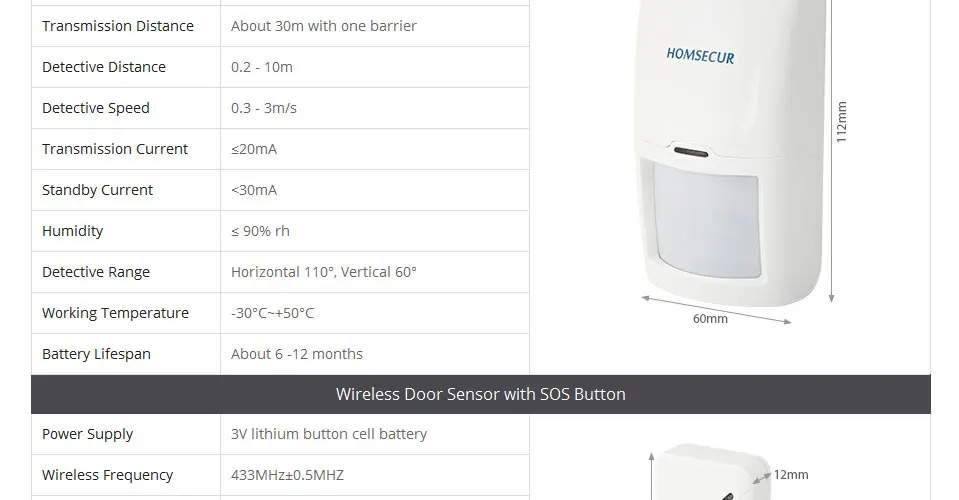
Task: Select the Wireless Door Sensor with SOS Button header
Action: coord(481,394)
